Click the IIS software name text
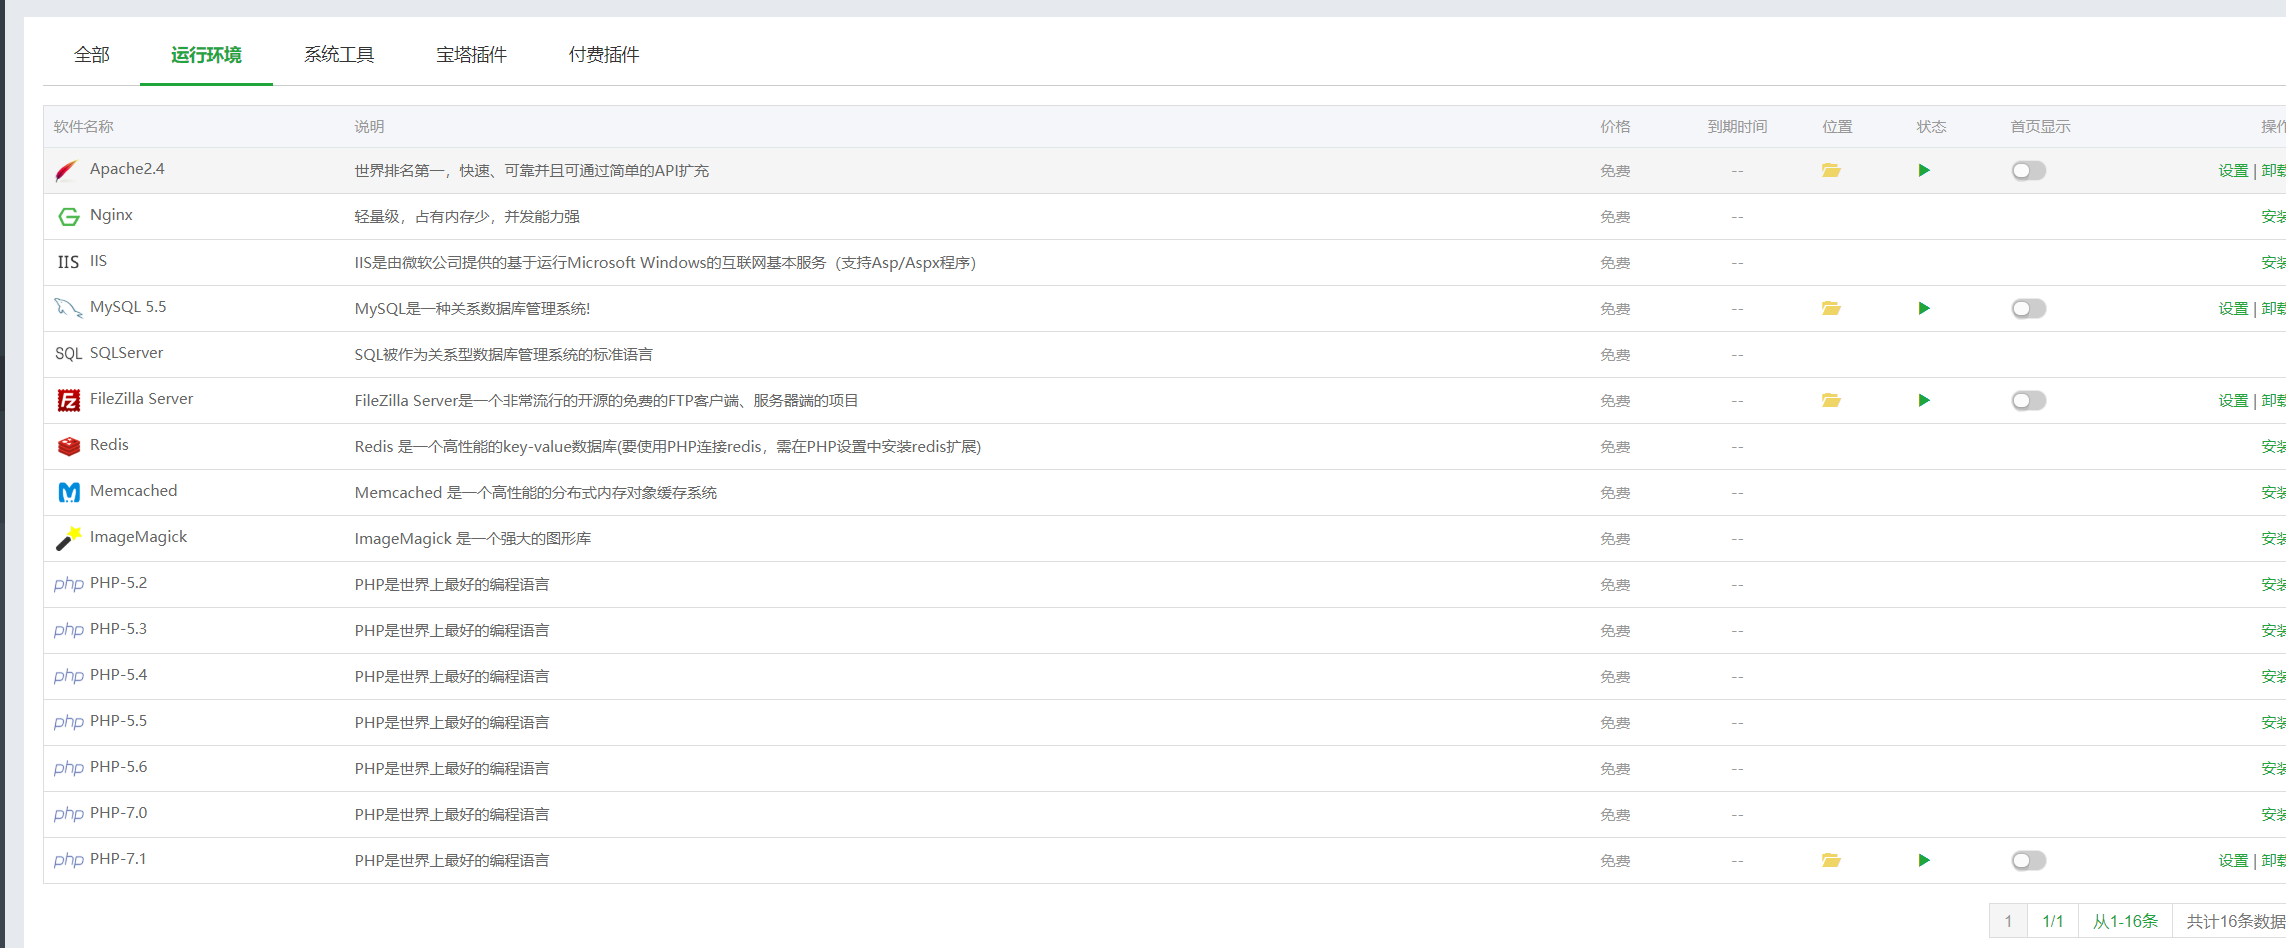Viewport: 2286px width, 948px height. click(98, 261)
